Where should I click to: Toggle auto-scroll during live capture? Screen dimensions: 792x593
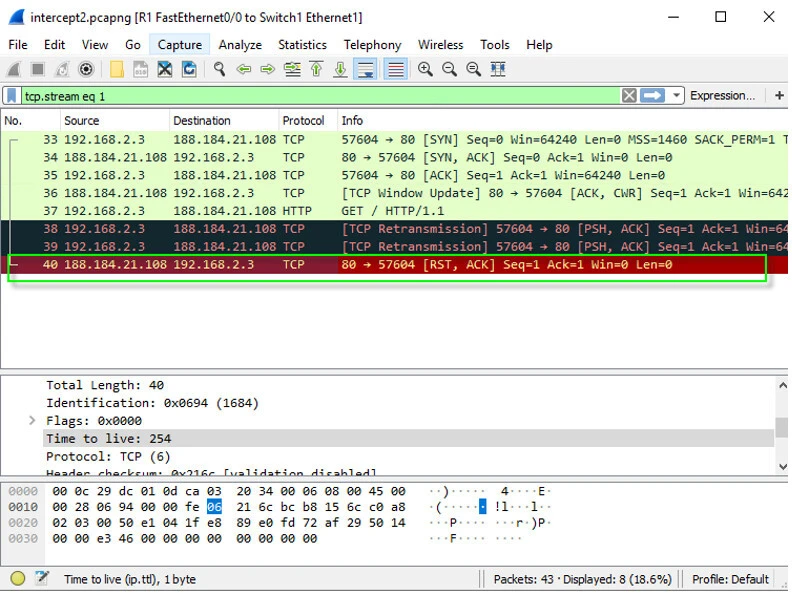[x=365, y=69]
